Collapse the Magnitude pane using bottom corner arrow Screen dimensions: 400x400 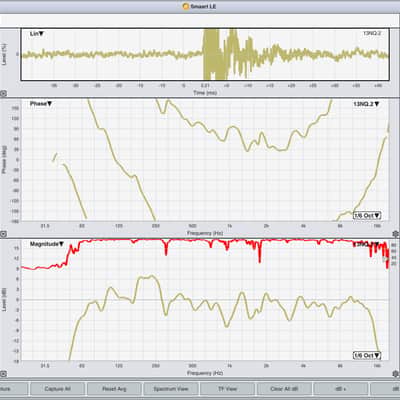[x=3, y=374]
